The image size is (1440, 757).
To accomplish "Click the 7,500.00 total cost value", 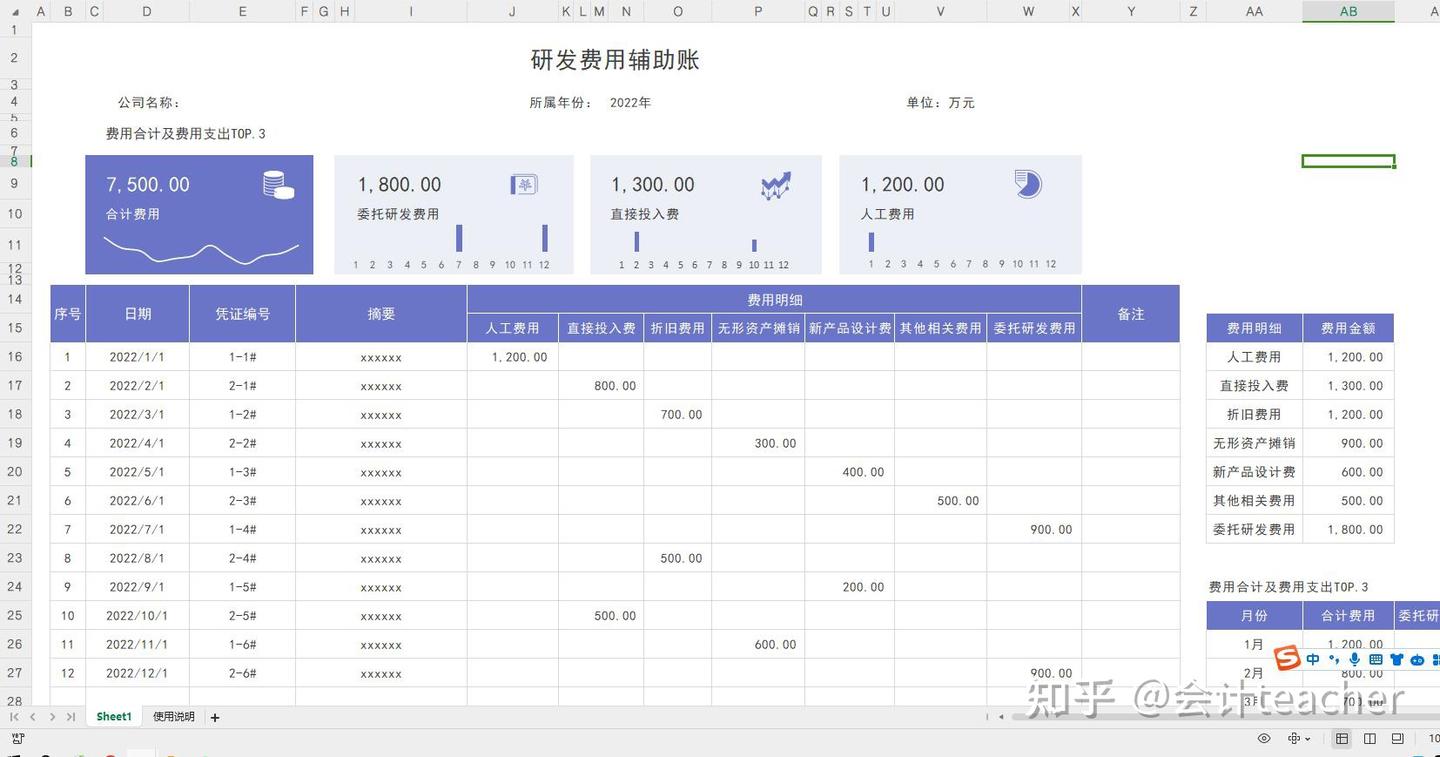I will coord(148,185).
